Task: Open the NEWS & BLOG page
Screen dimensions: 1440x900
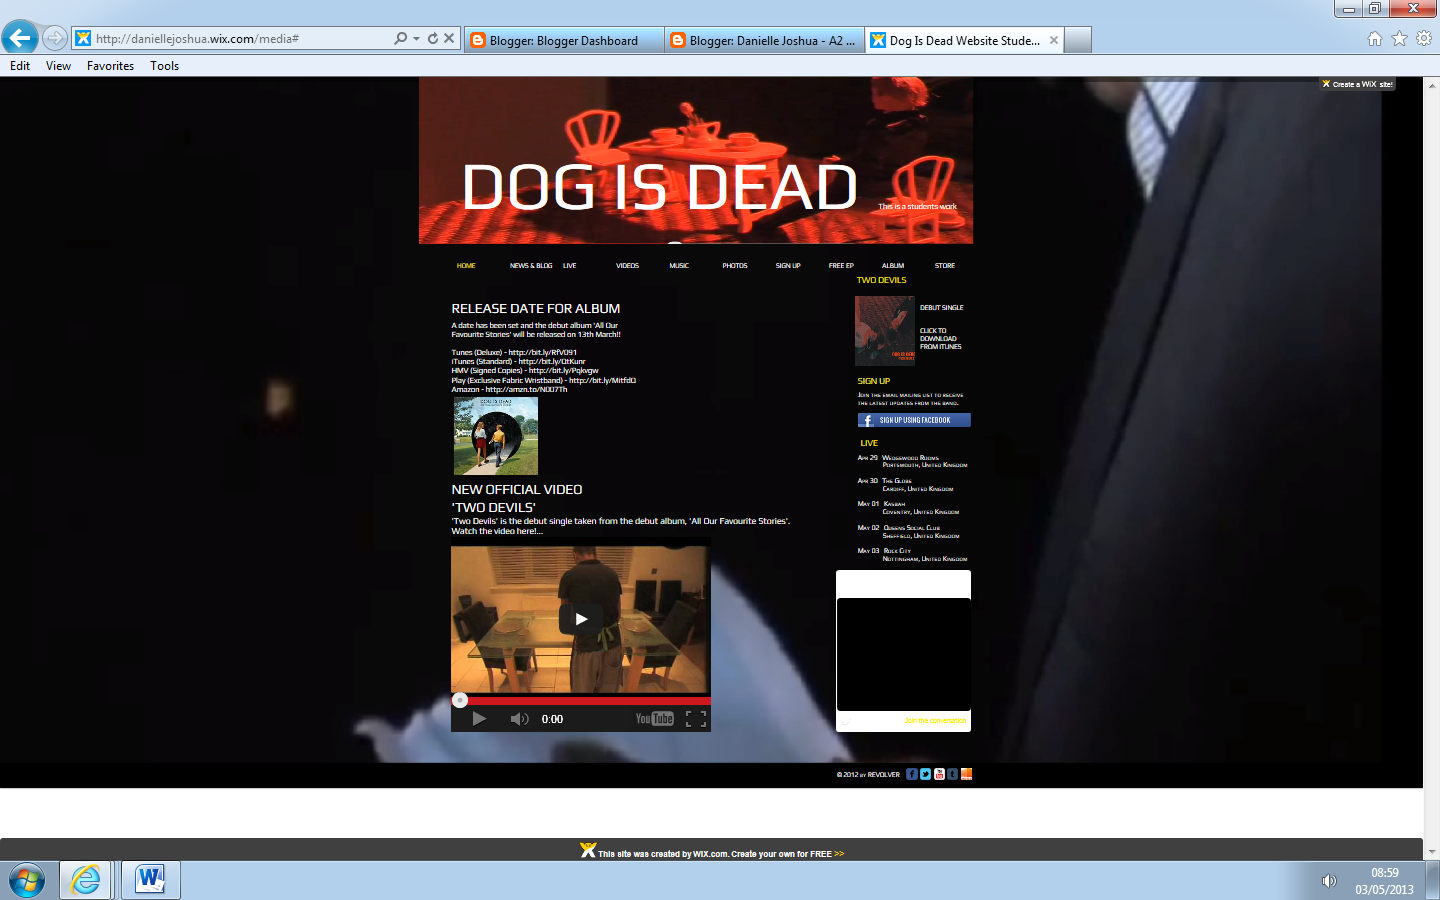Action: pos(531,266)
